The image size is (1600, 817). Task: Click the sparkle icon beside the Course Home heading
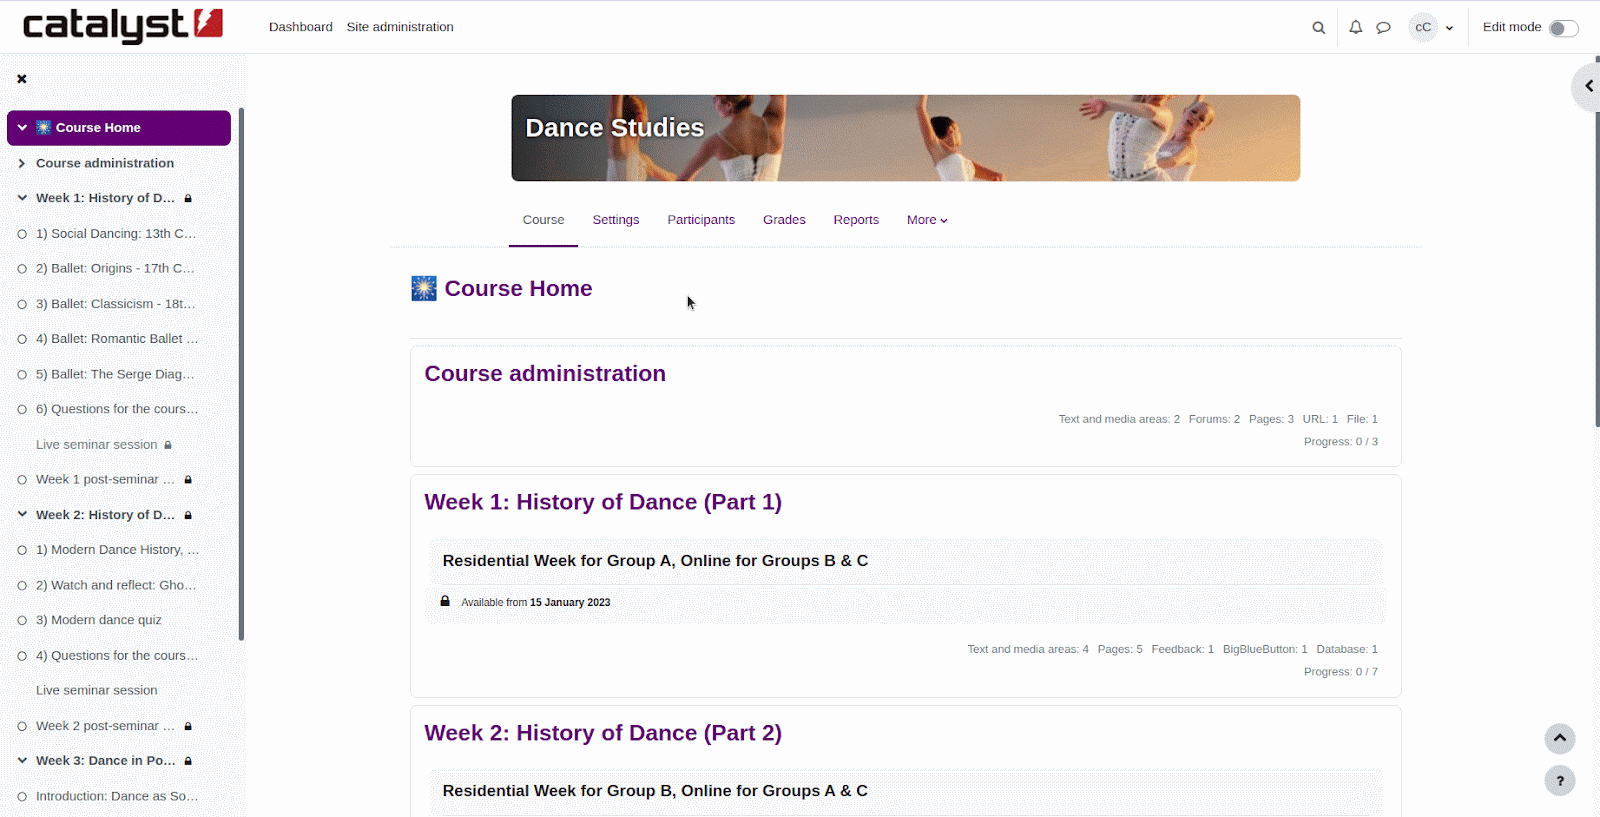coord(424,289)
